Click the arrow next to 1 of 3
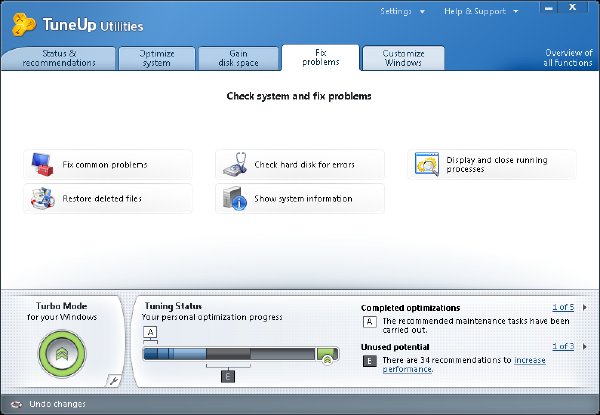The width and height of the screenshot is (600, 415). pyautogui.click(x=585, y=347)
